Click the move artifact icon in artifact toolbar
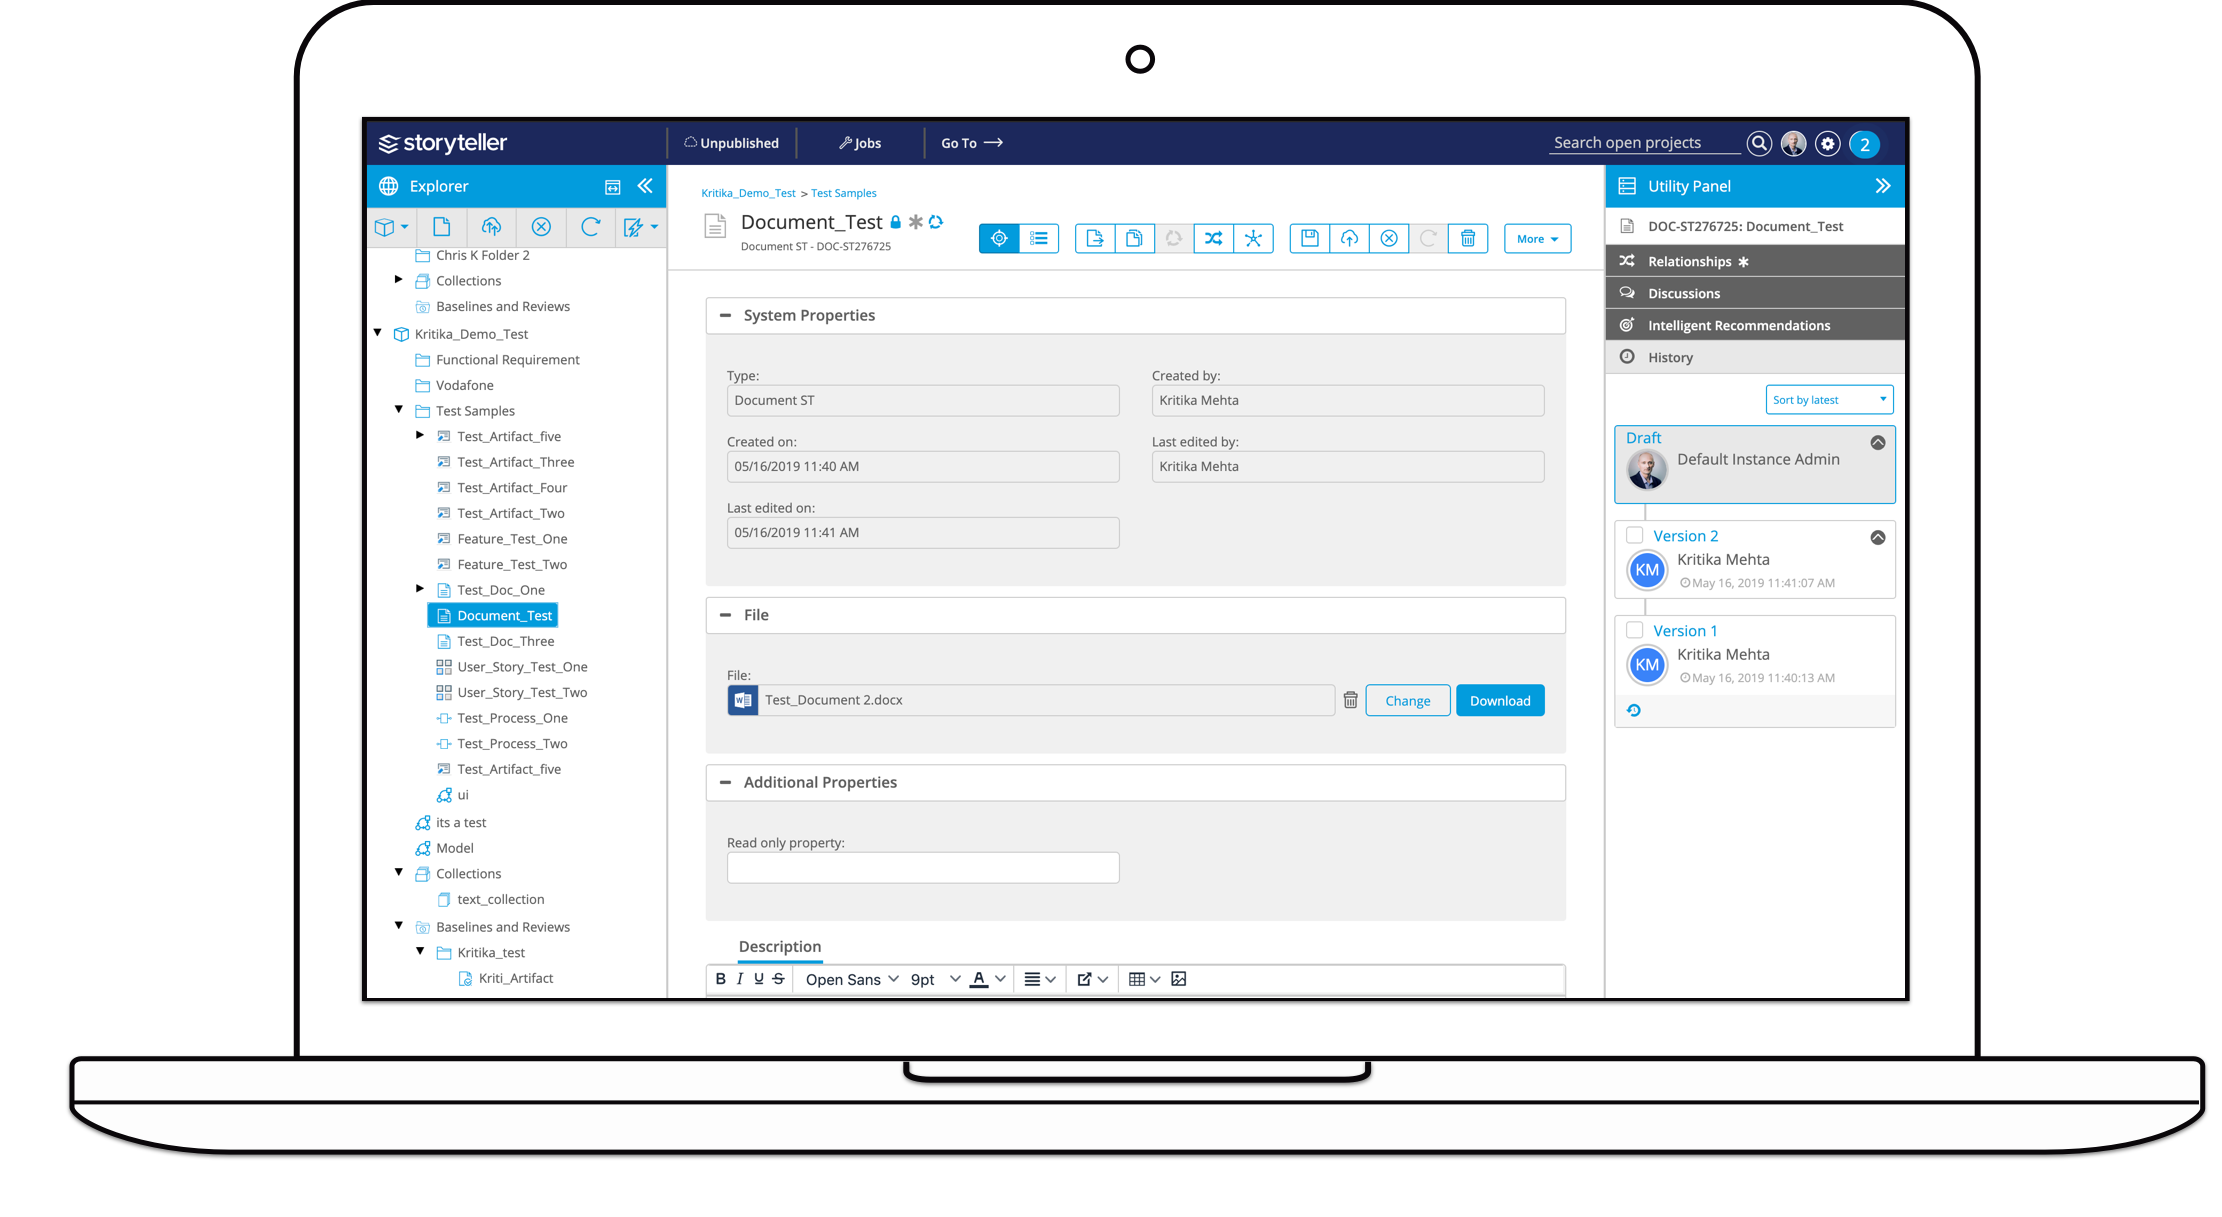The width and height of the screenshot is (2222, 1217). coord(1095,238)
